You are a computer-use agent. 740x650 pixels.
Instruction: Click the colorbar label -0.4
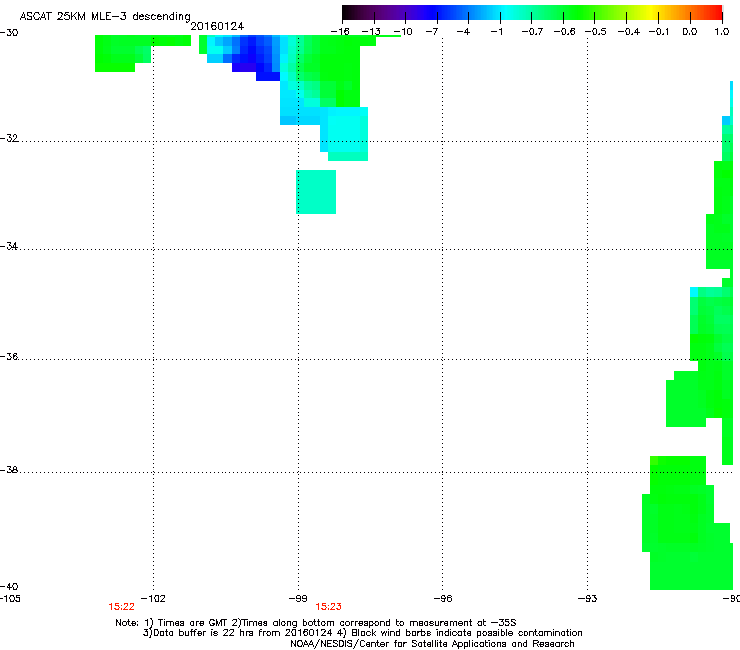(629, 32)
